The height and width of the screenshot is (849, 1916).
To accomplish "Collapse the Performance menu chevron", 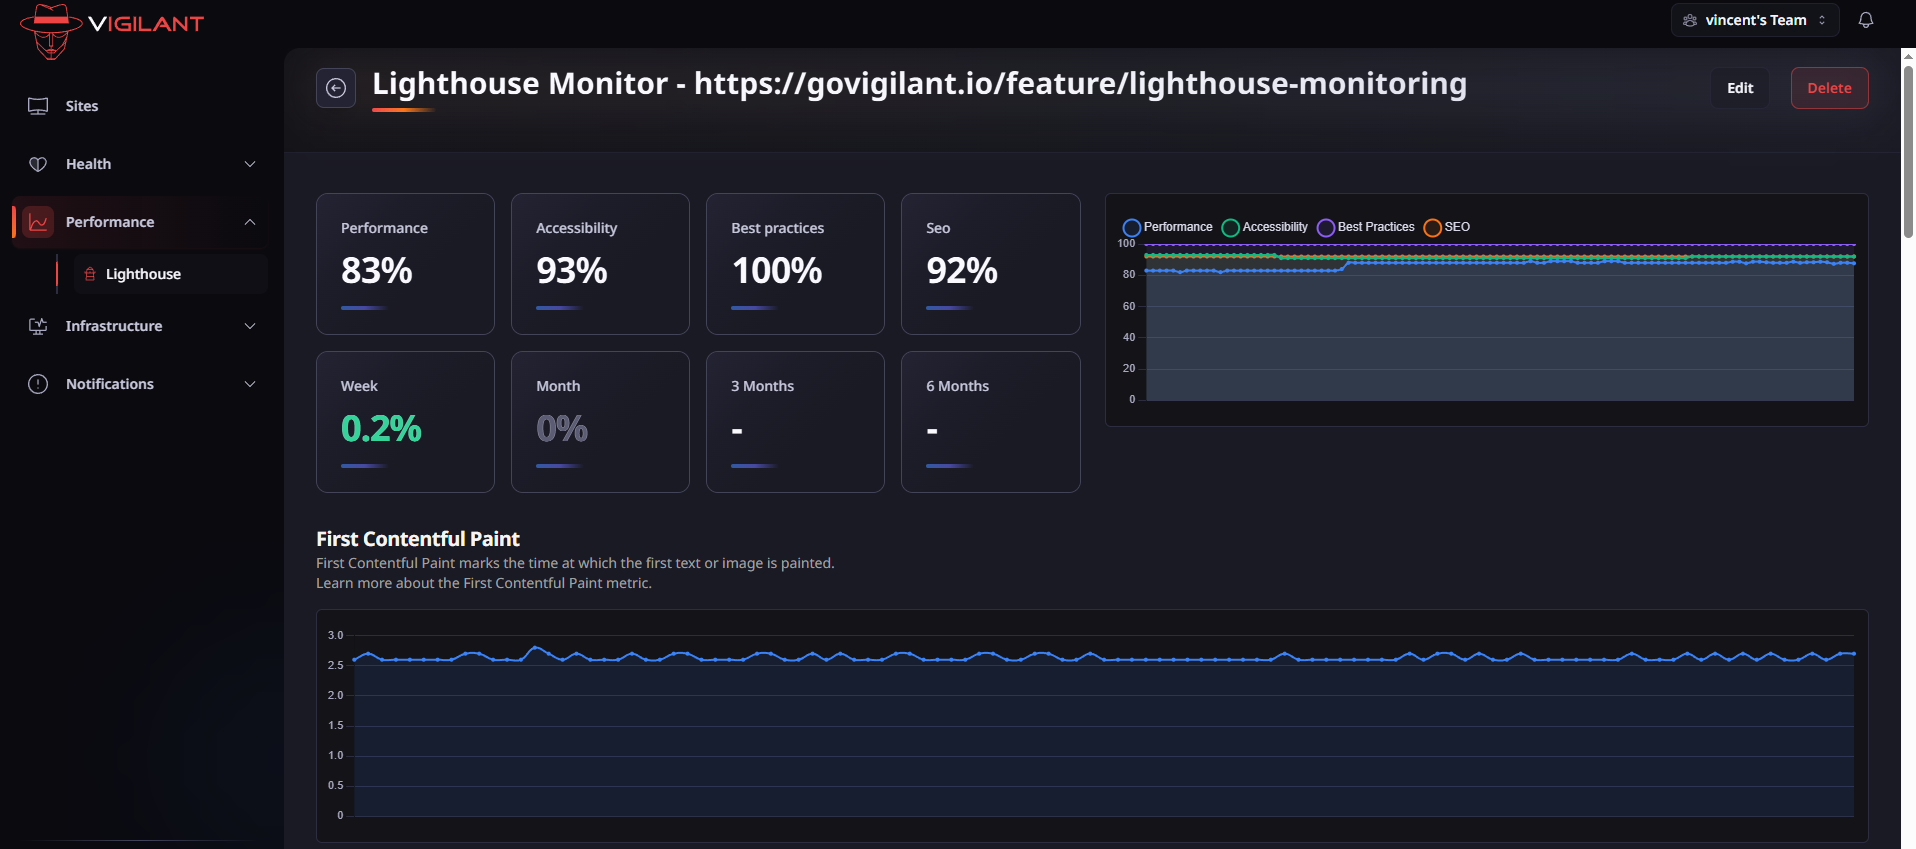I will pyautogui.click(x=250, y=222).
